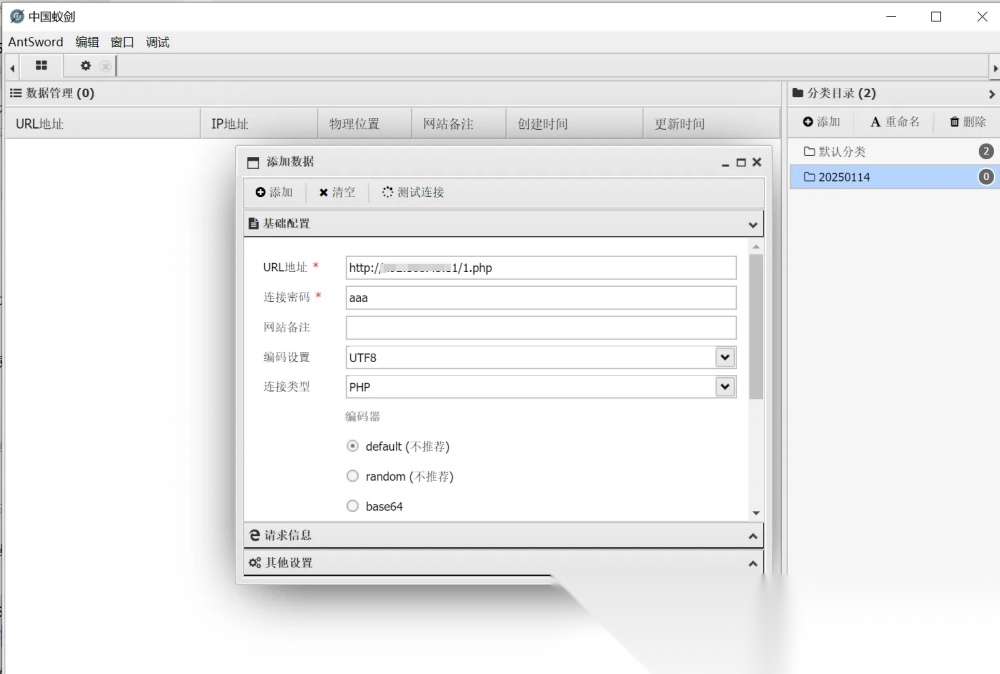Sort by the 物理位置 column header
The image size is (1000, 674).
pyautogui.click(x=364, y=124)
